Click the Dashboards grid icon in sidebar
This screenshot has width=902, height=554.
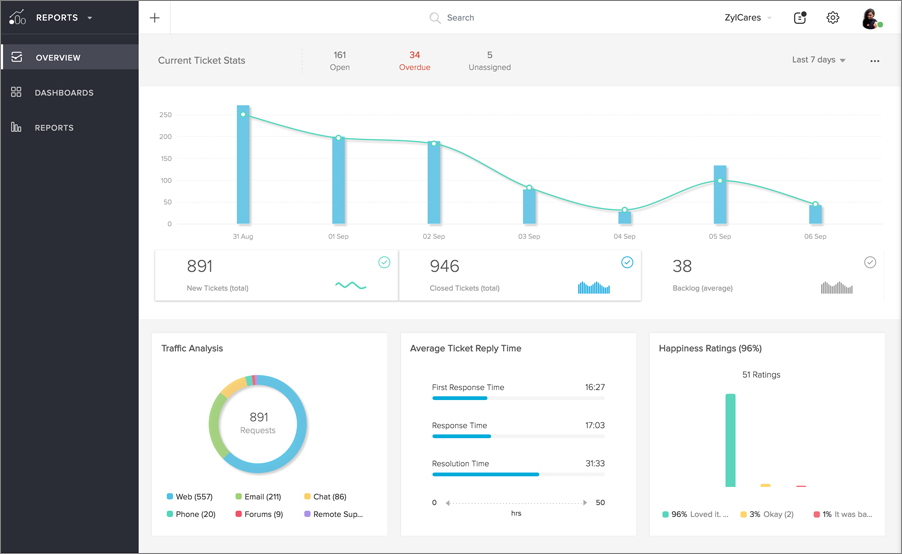pyautogui.click(x=16, y=92)
